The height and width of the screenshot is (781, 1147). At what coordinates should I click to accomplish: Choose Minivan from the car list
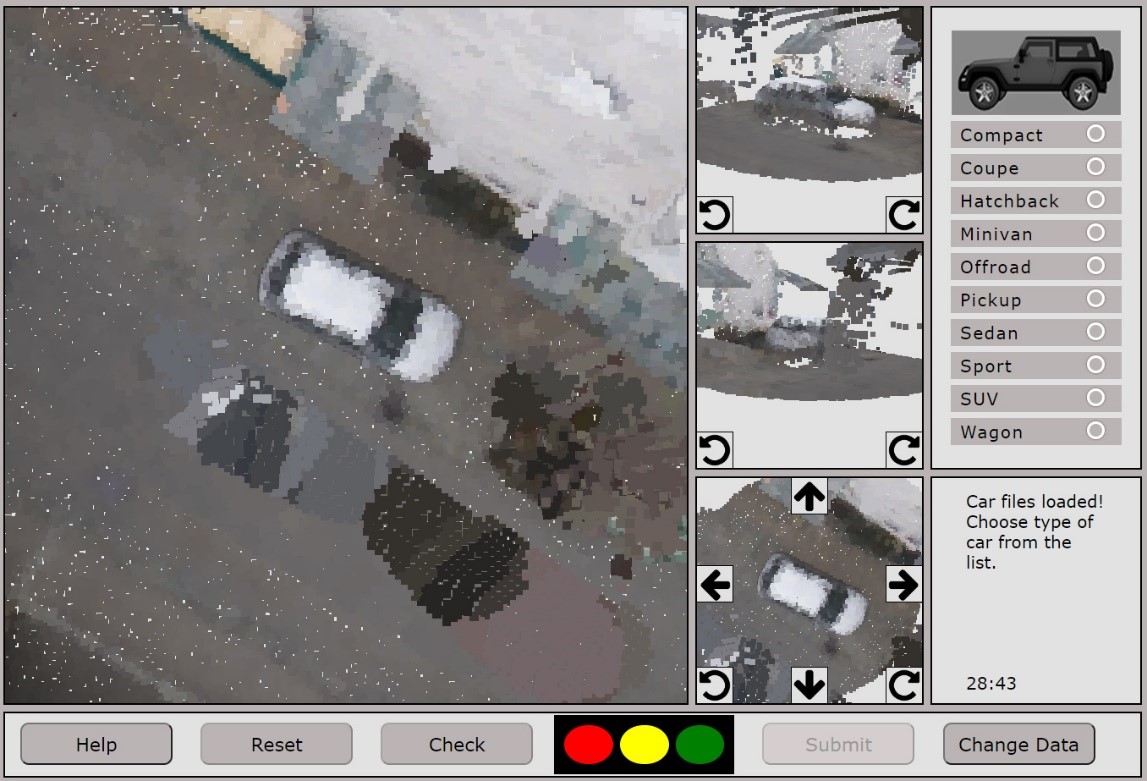(1036, 233)
